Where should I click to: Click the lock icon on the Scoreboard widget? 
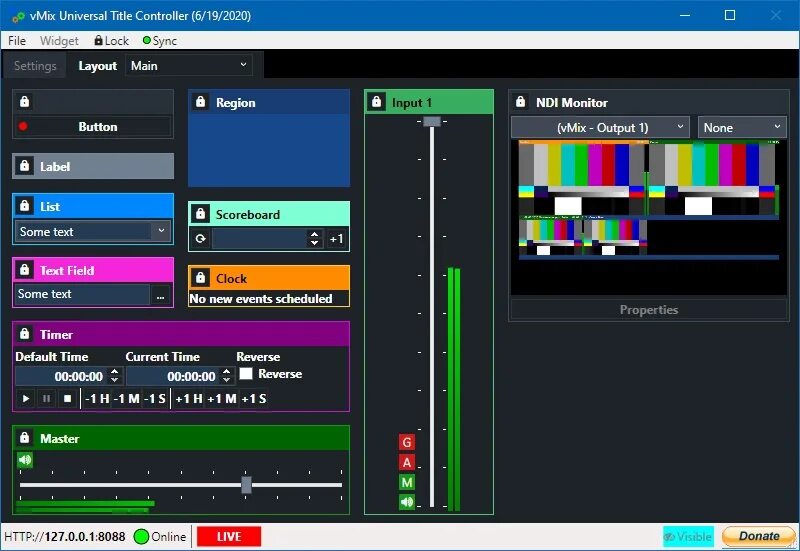201,214
